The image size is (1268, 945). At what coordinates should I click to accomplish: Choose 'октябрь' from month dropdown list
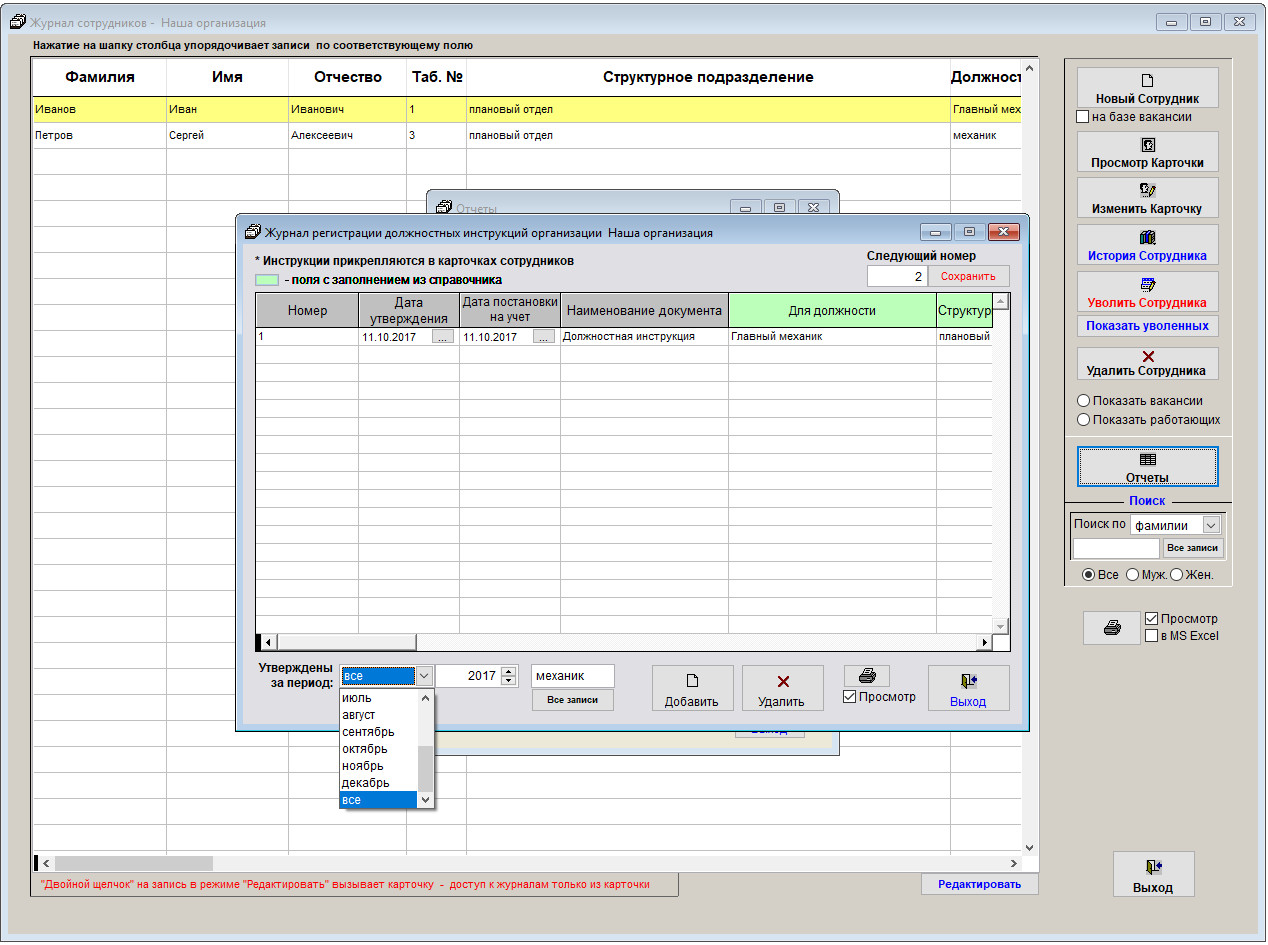pyautogui.click(x=364, y=749)
